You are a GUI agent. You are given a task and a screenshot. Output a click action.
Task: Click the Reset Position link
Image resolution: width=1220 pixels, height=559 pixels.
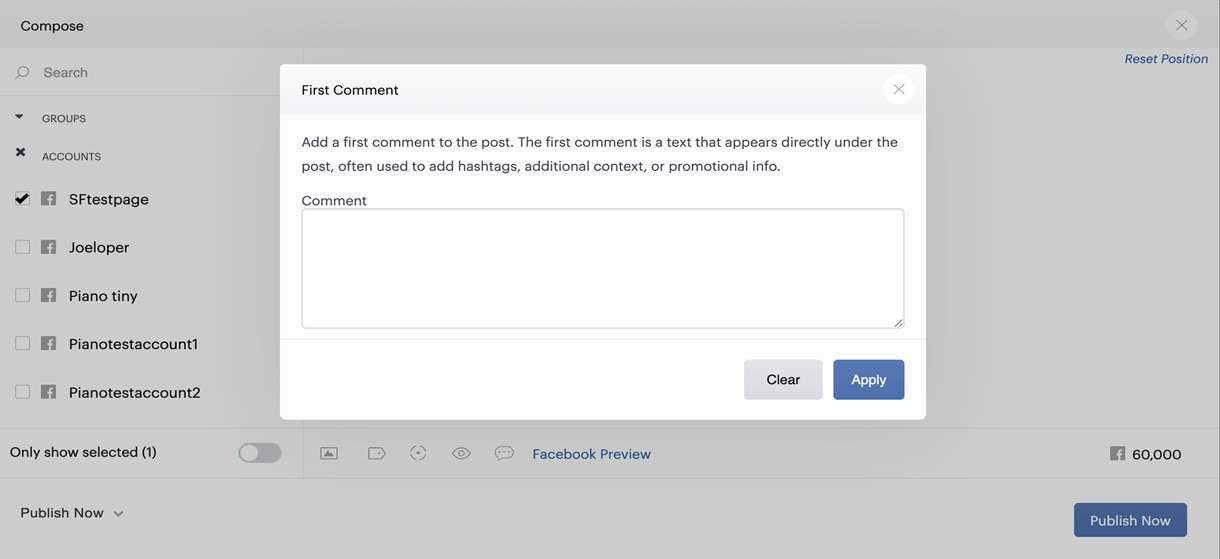[1166, 59]
